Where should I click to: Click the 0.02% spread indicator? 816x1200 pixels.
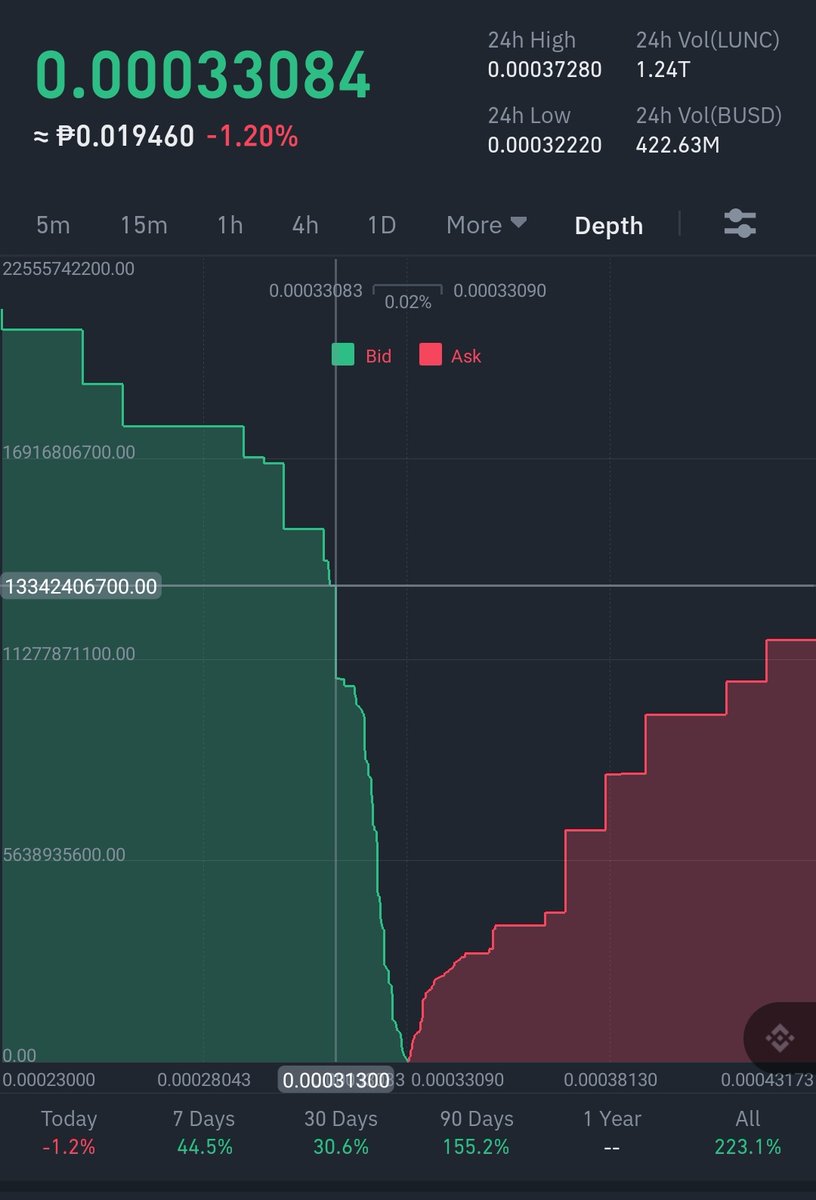coord(408,302)
